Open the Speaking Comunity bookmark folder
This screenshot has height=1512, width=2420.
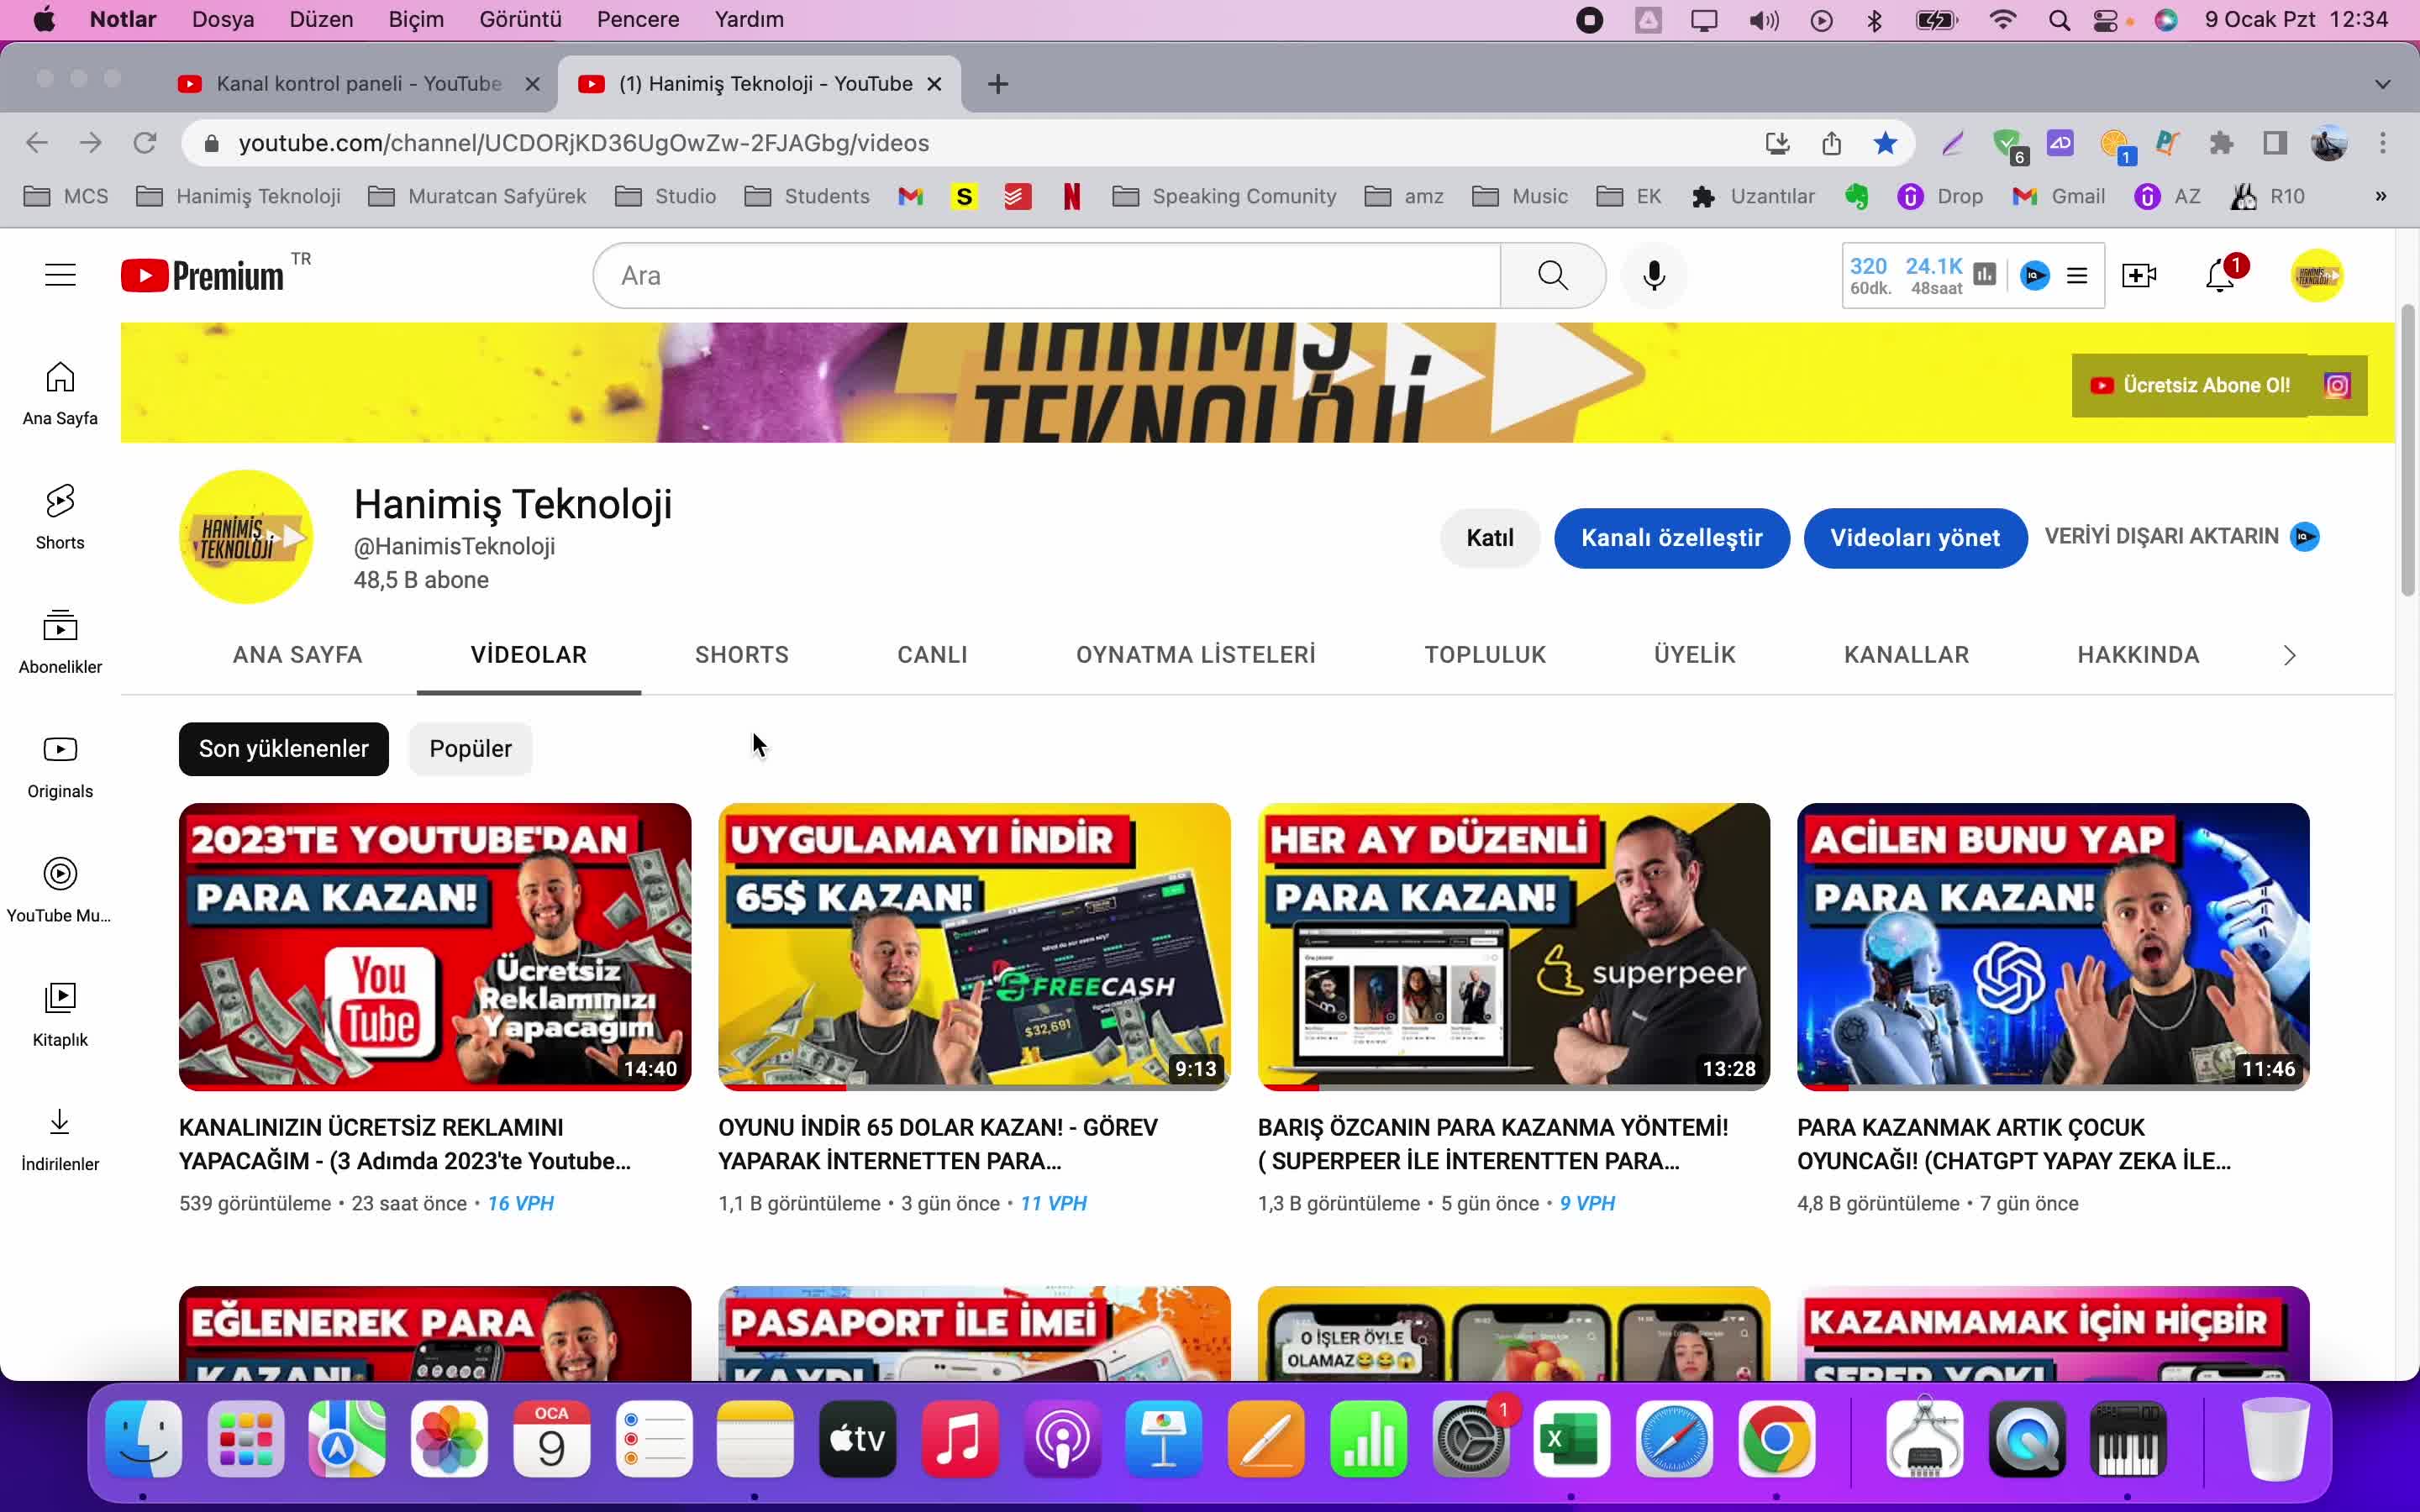click(1225, 196)
